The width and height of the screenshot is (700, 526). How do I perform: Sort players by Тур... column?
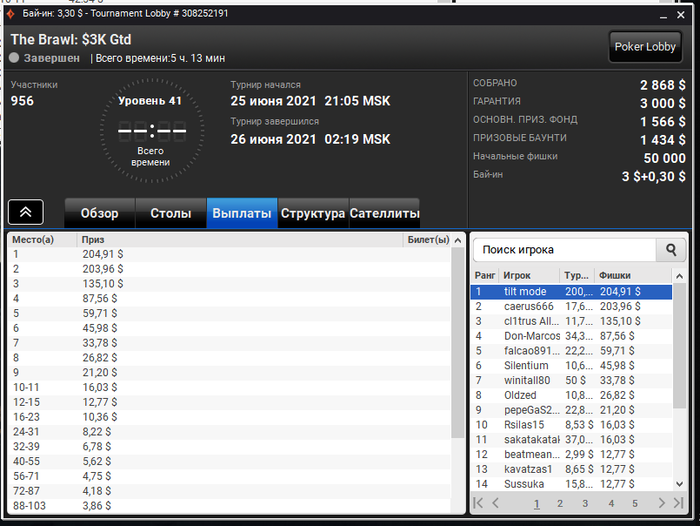(577, 276)
